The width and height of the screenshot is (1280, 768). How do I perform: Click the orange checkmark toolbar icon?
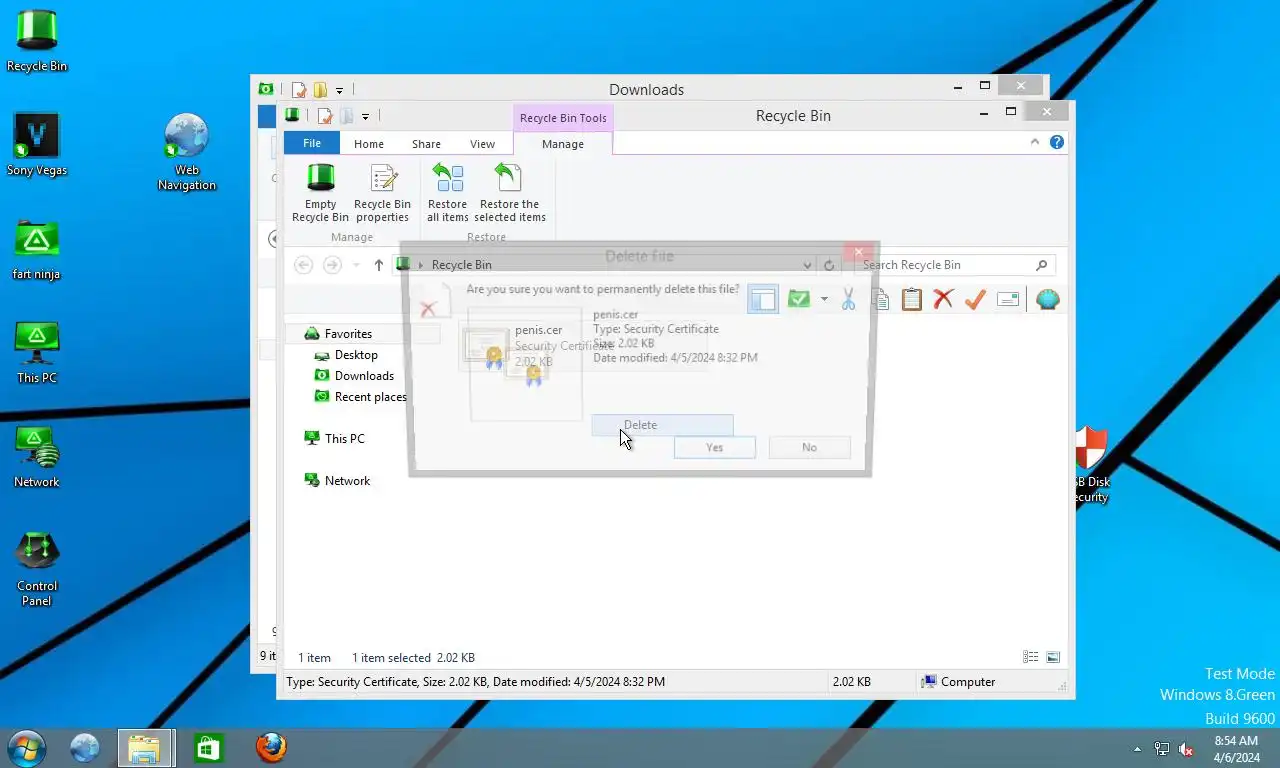975,299
